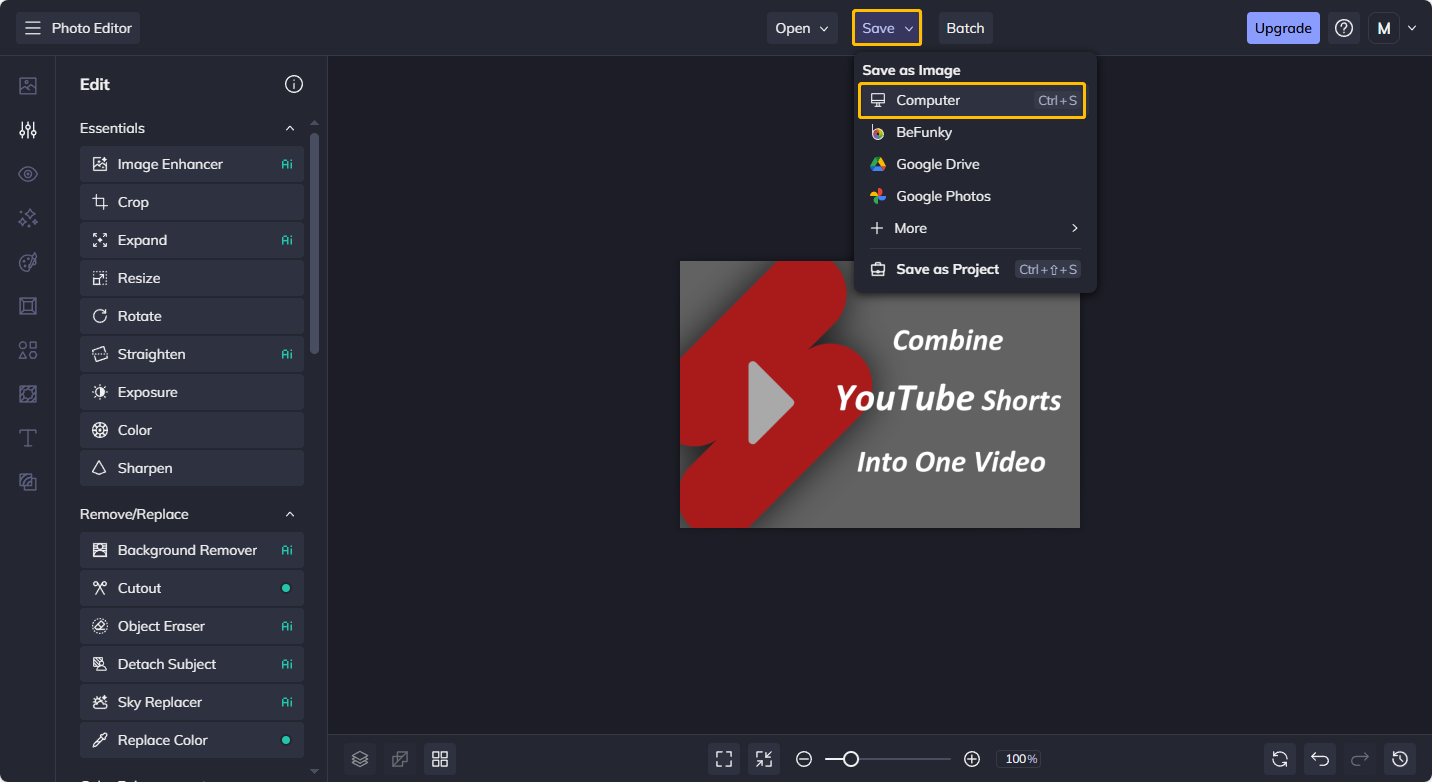Viewport: 1432px width, 782px height.
Task: Save image to BeFunky
Action: coord(975,132)
